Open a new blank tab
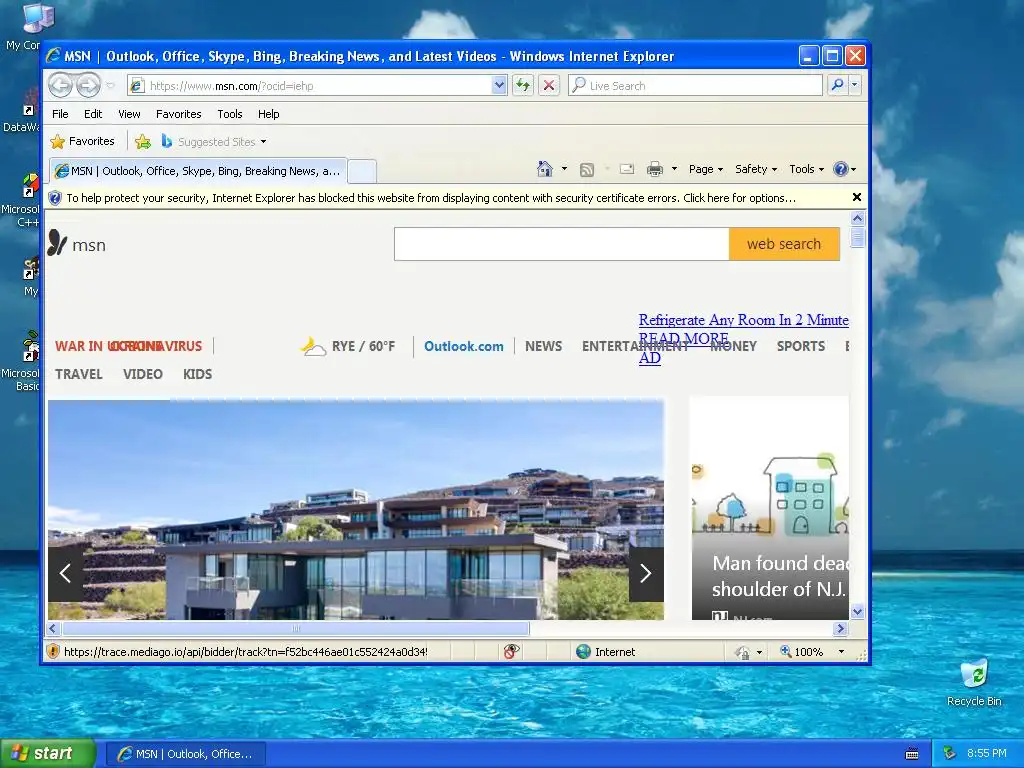The width and height of the screenshot is (1024, 768). 362,172
